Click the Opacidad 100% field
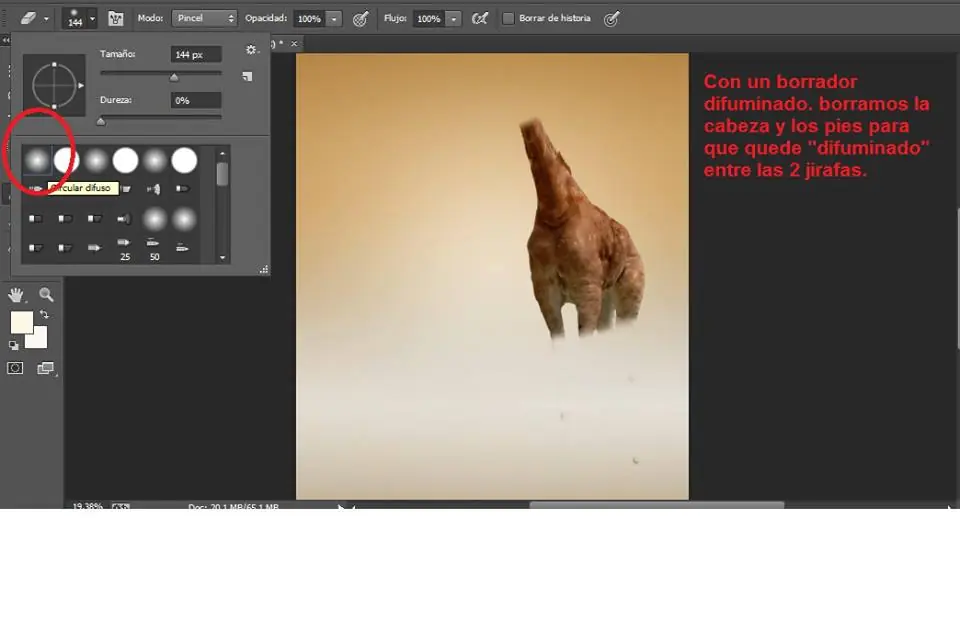 (309, 19)
